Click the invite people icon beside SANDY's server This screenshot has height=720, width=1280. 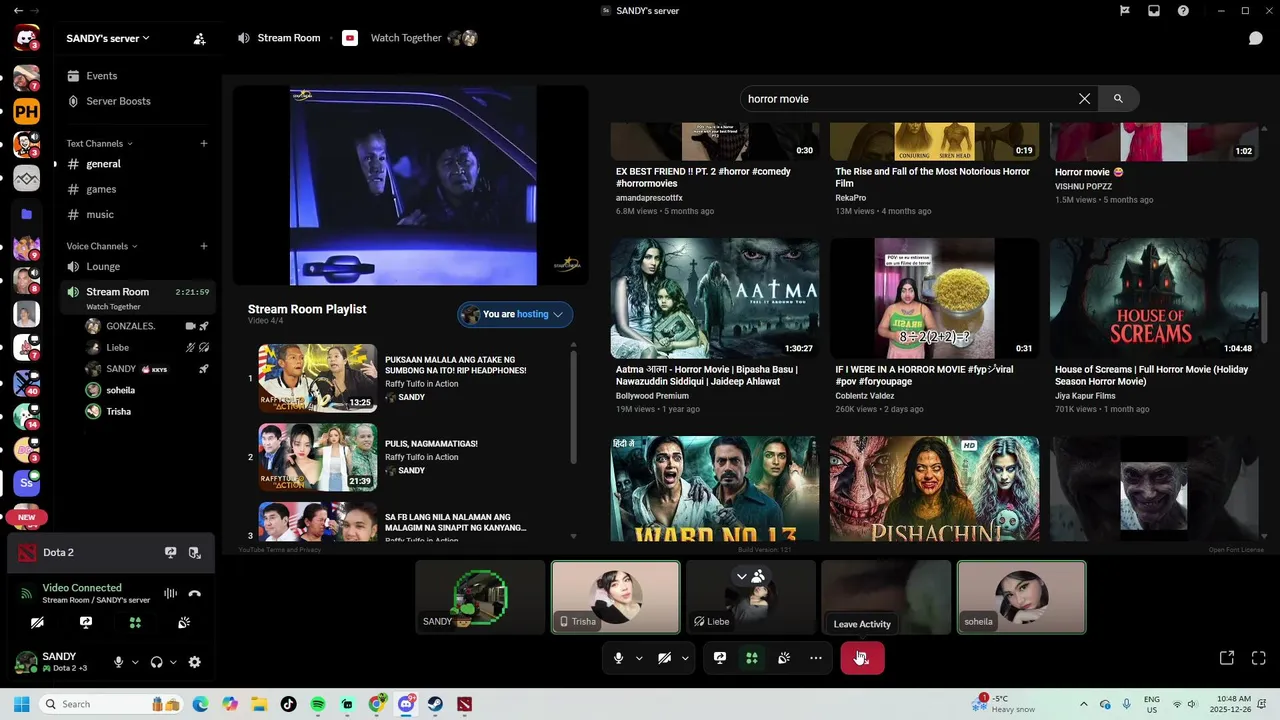pos(199,39)
